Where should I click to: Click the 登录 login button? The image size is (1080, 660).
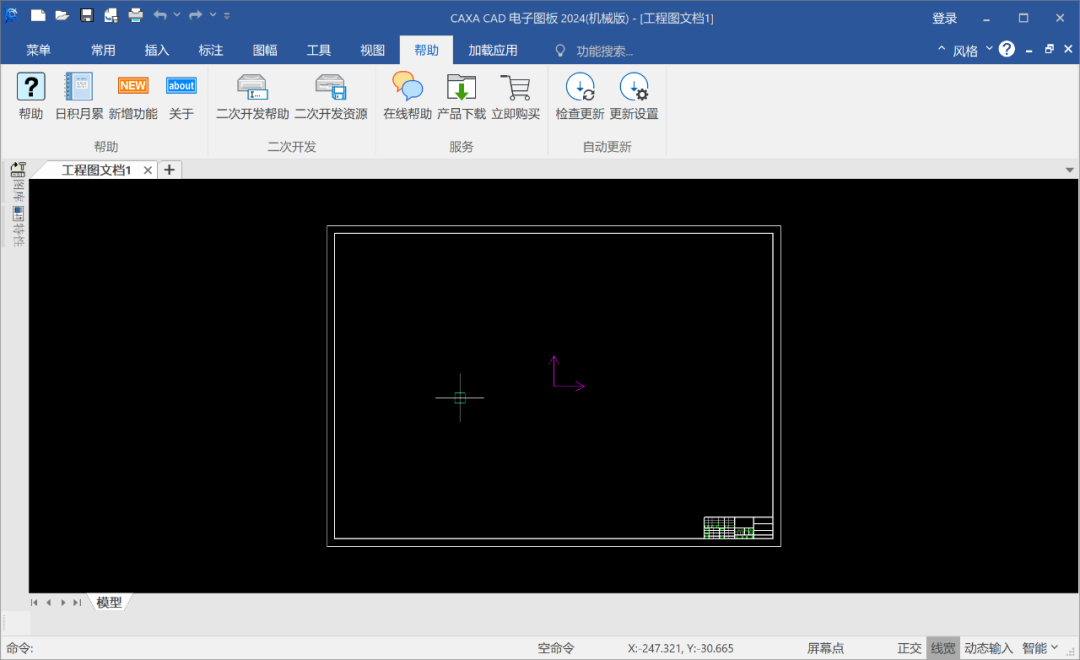click(x=944, y=19)
